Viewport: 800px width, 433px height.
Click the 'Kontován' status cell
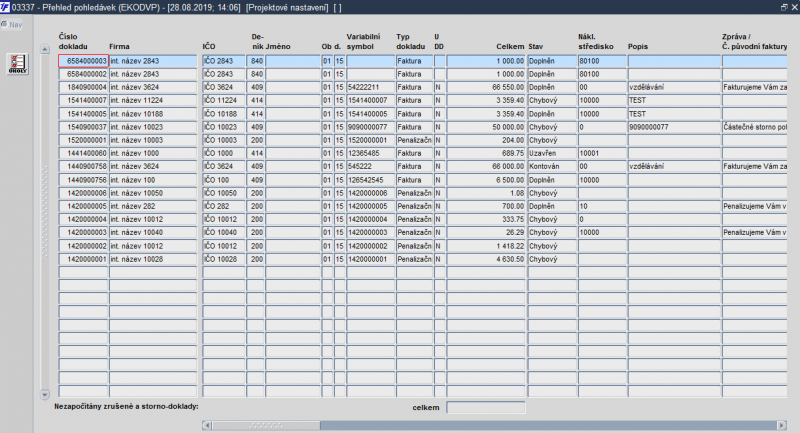tap(552, 166)
